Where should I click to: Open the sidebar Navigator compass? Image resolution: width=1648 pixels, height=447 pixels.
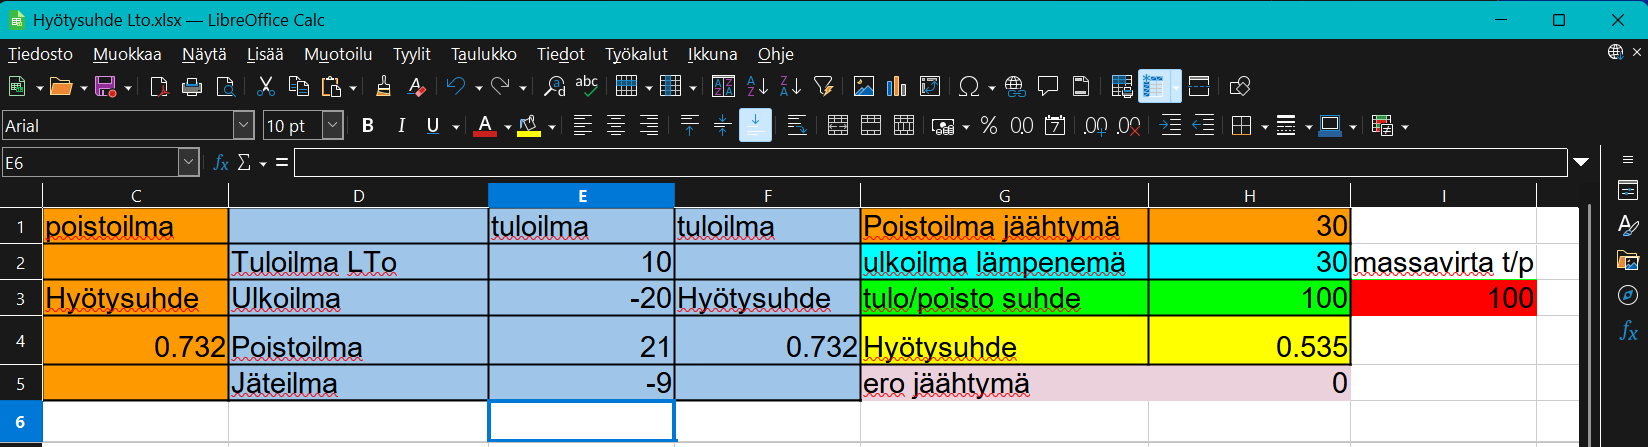(x=1628, y=294)
